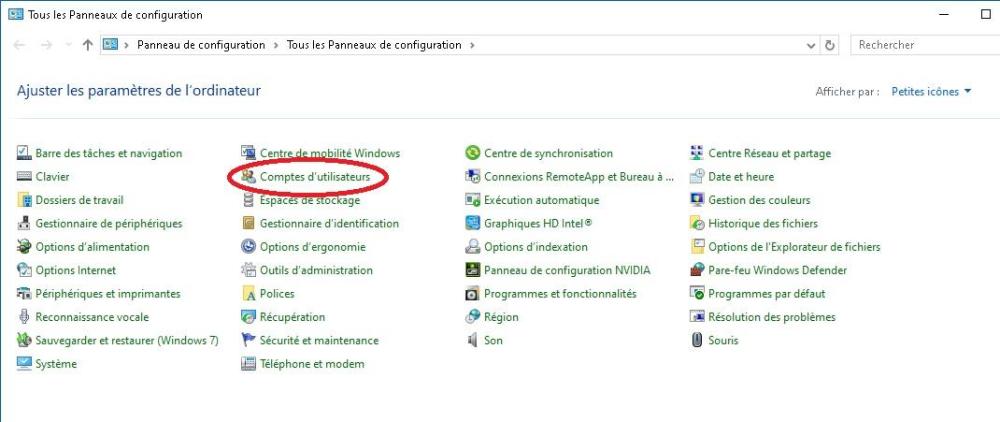Focus the Rechercher search field
The image size is (1000, 422).
click(925, 45)
